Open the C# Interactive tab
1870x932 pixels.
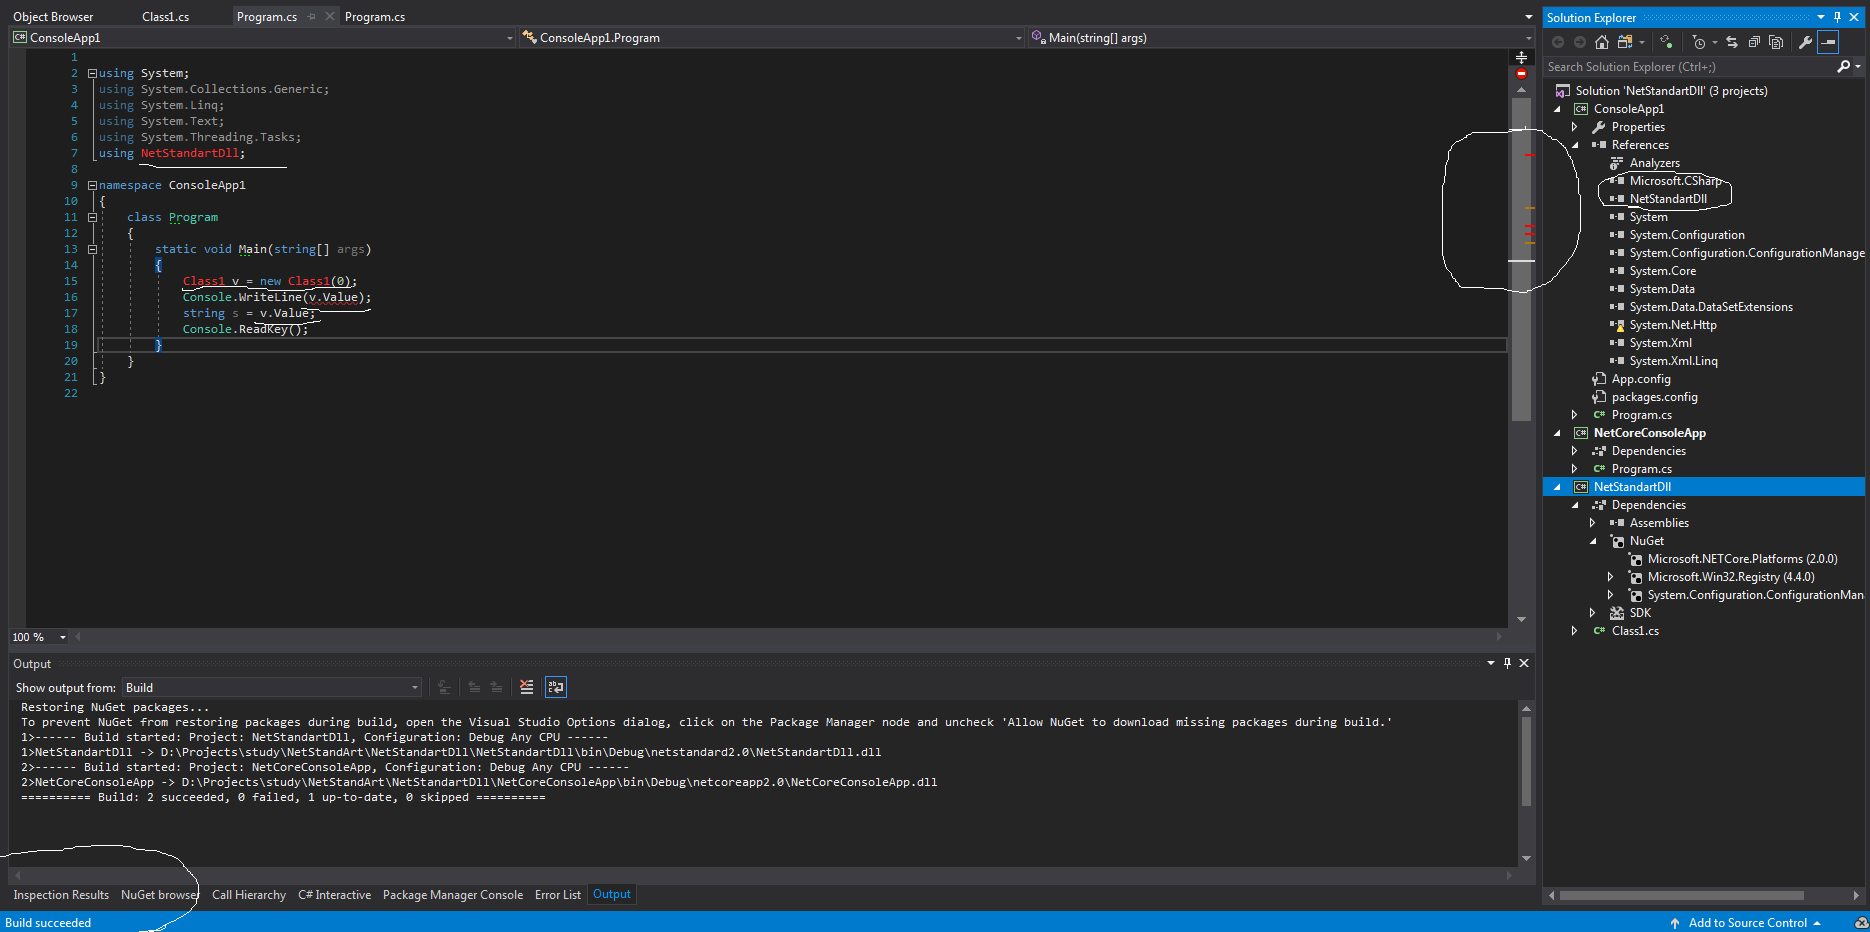point(334,895)
